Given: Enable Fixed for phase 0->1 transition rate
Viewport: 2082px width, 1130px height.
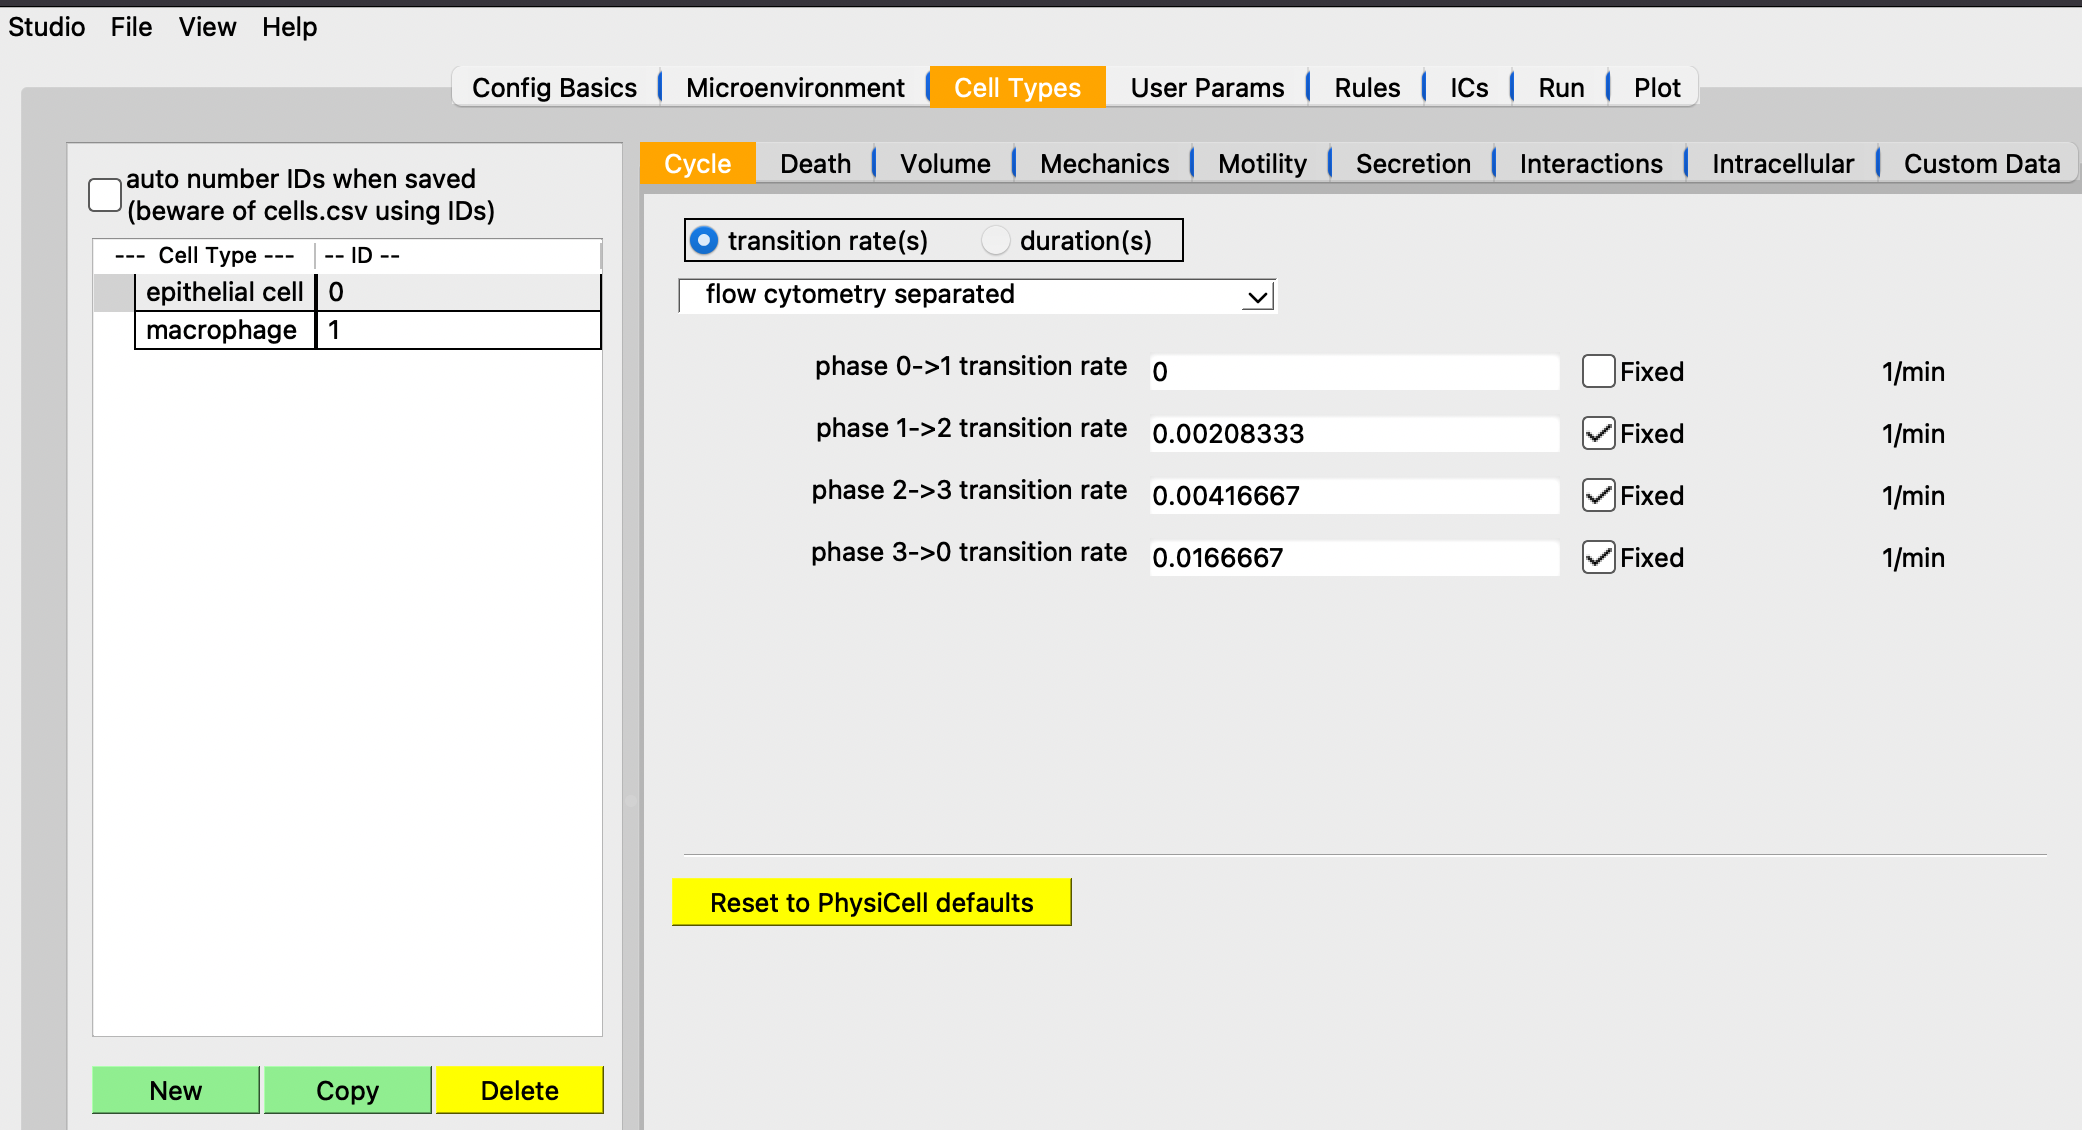Looking at the screenshot, I should (x=1598, y=372).
